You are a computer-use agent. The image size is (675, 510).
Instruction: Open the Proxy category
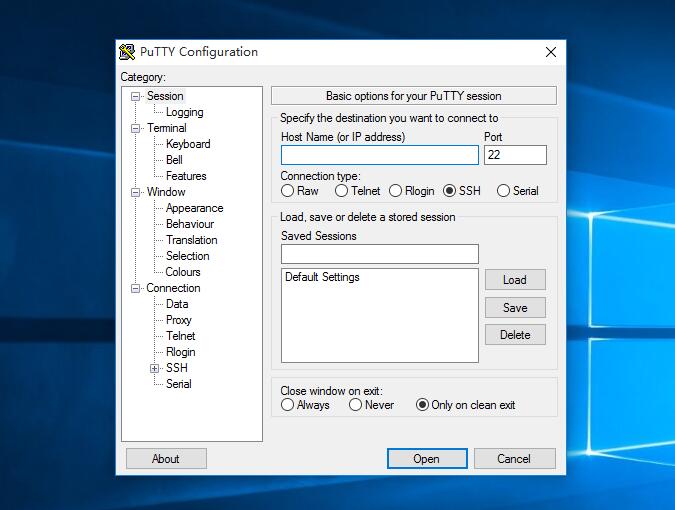click(179, 320)
